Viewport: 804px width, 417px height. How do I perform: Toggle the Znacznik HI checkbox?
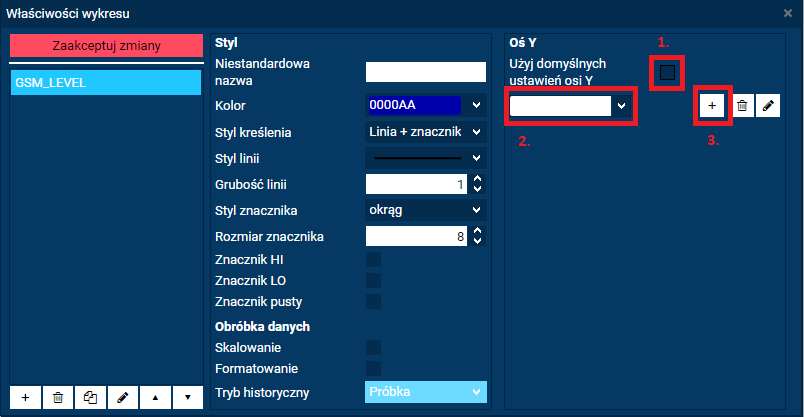[x=373, y=259]
